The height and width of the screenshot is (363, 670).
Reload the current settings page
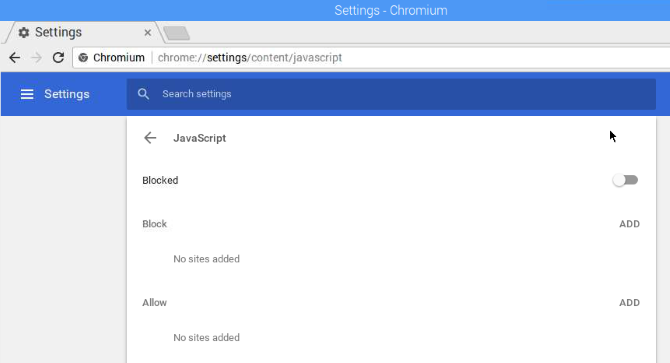(59, 58)
